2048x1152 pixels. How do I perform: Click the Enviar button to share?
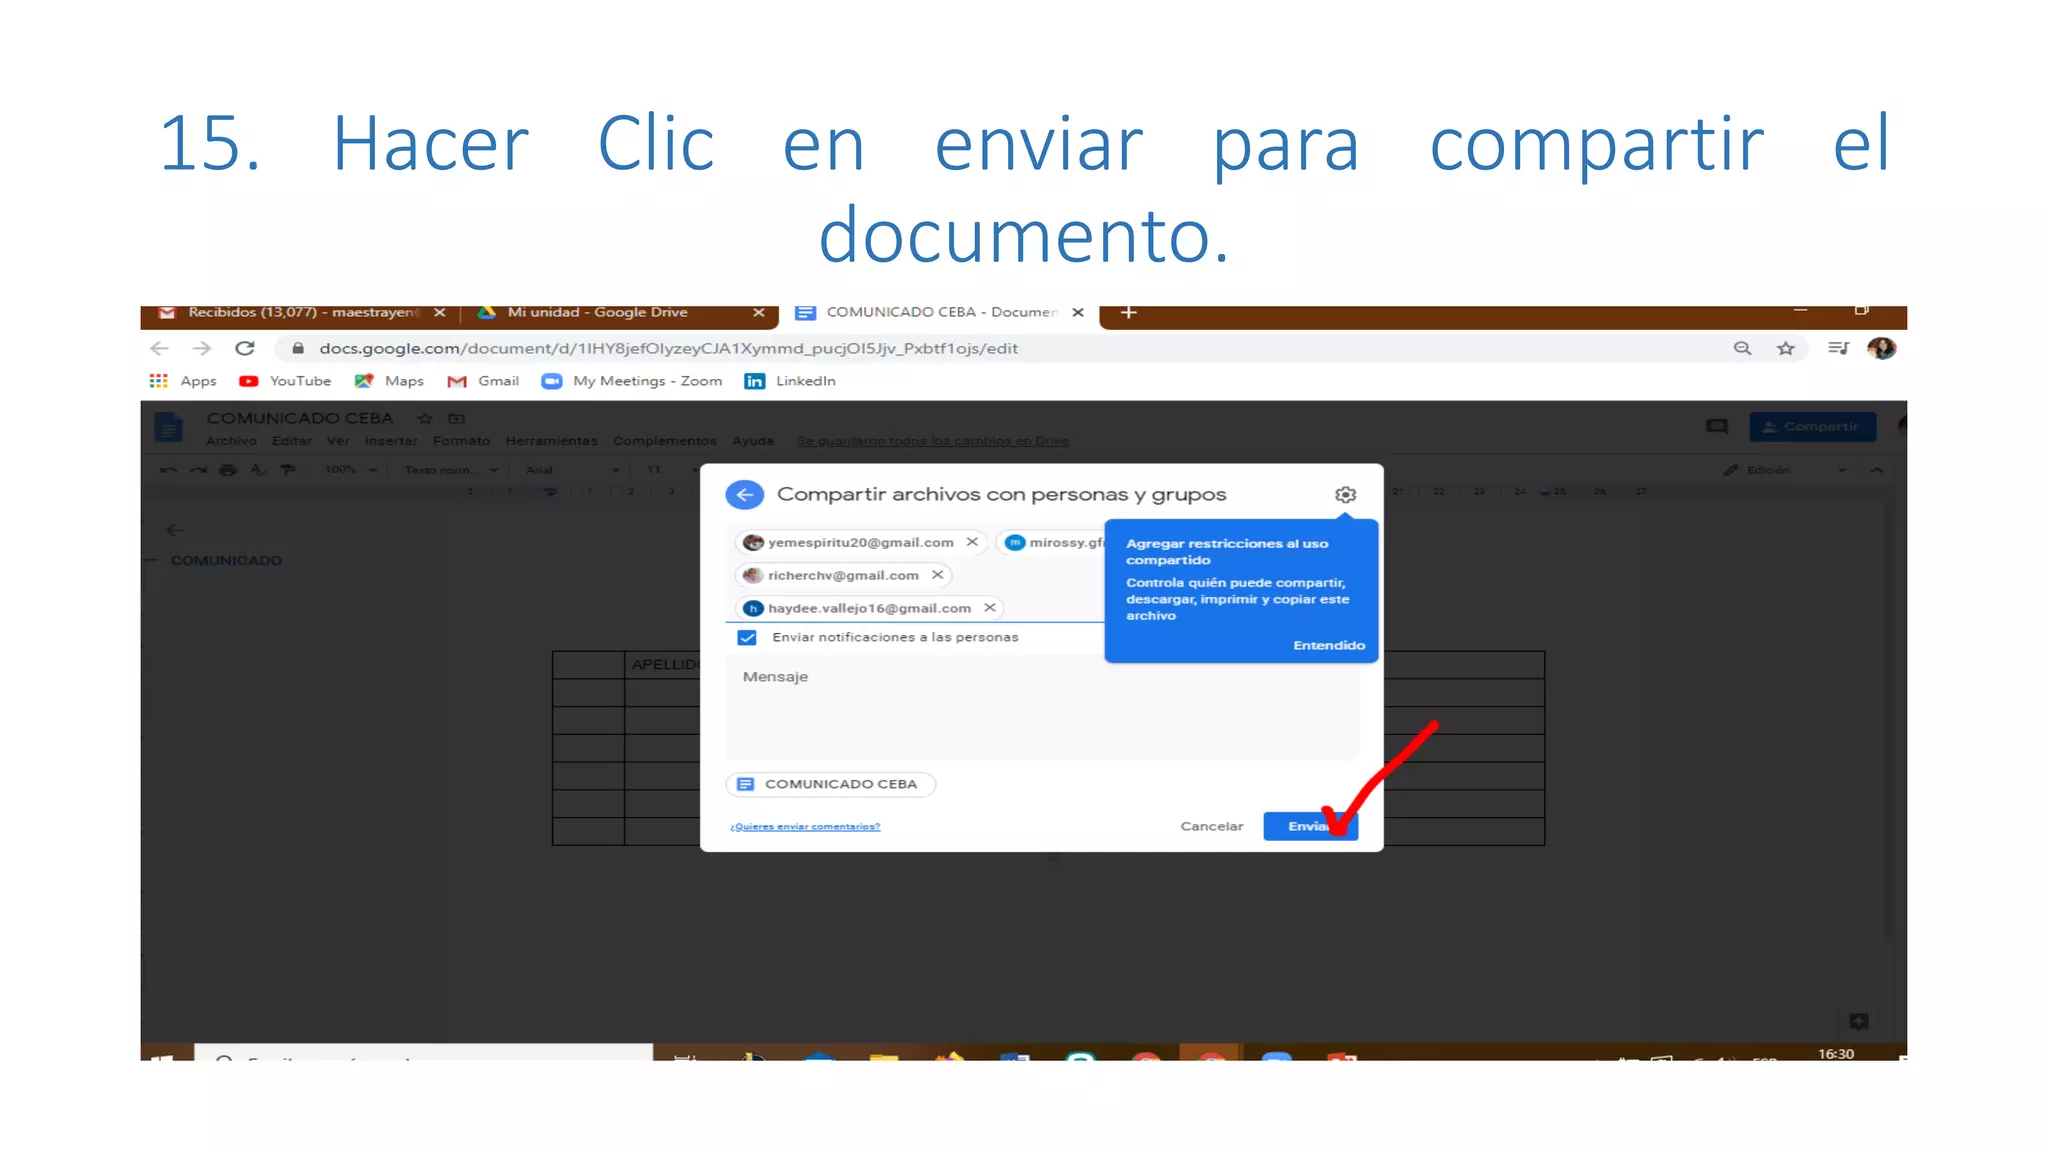point(1310,826)
